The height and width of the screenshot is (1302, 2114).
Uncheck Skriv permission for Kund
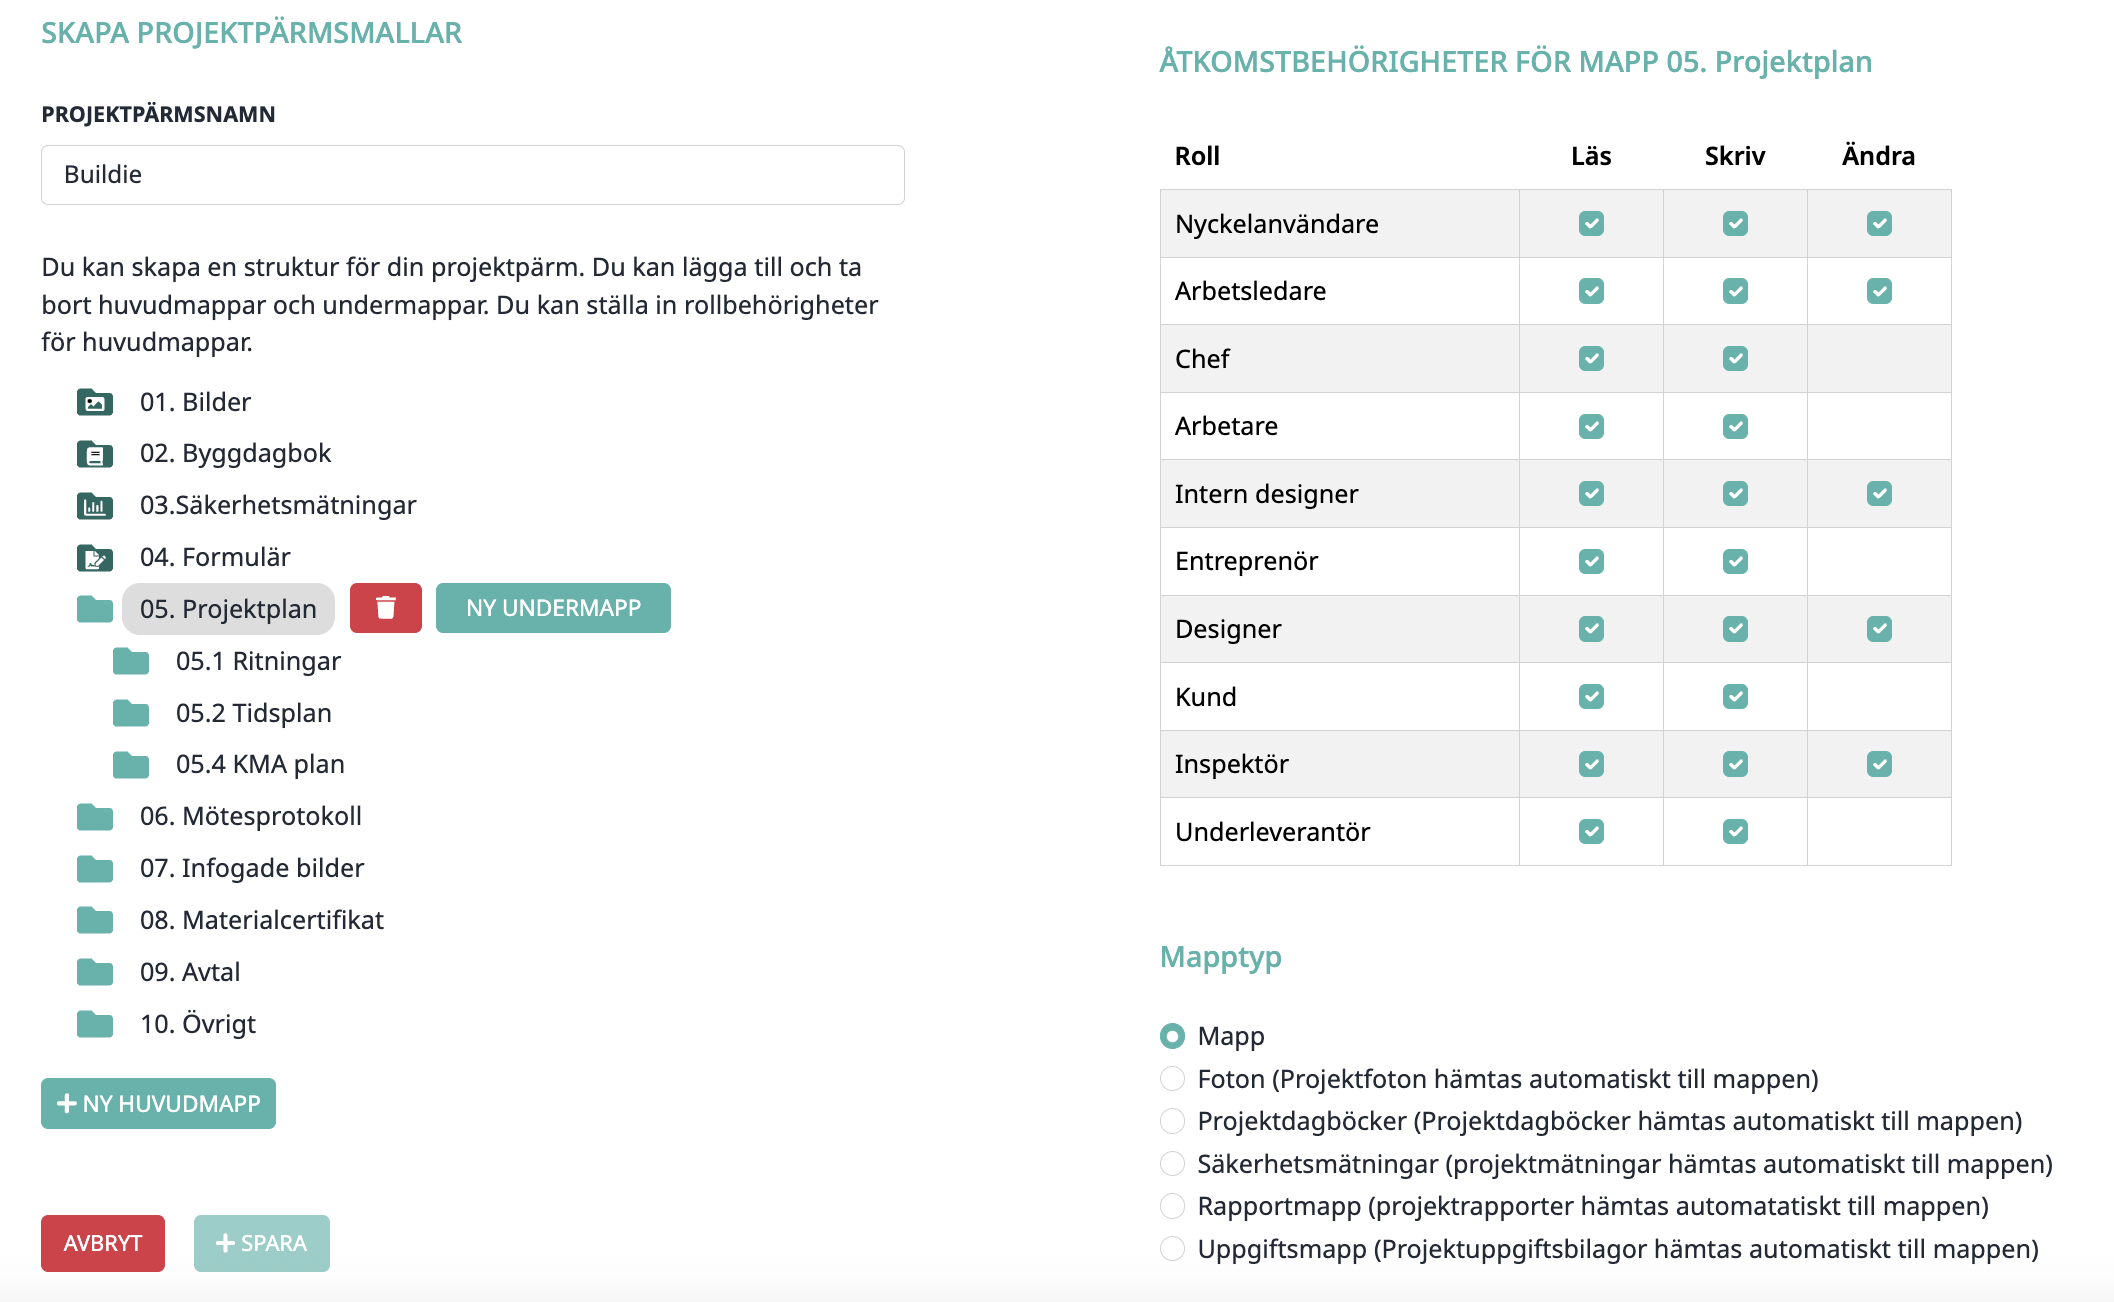[x=1735, y=696]
